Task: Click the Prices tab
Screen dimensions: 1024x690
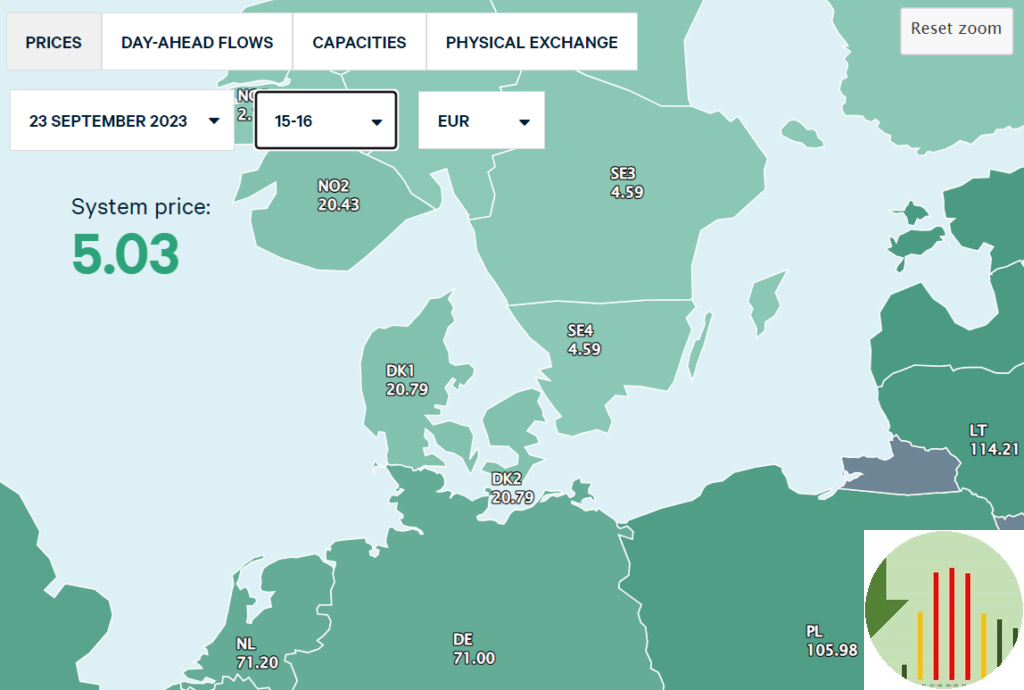Action: 54,43
